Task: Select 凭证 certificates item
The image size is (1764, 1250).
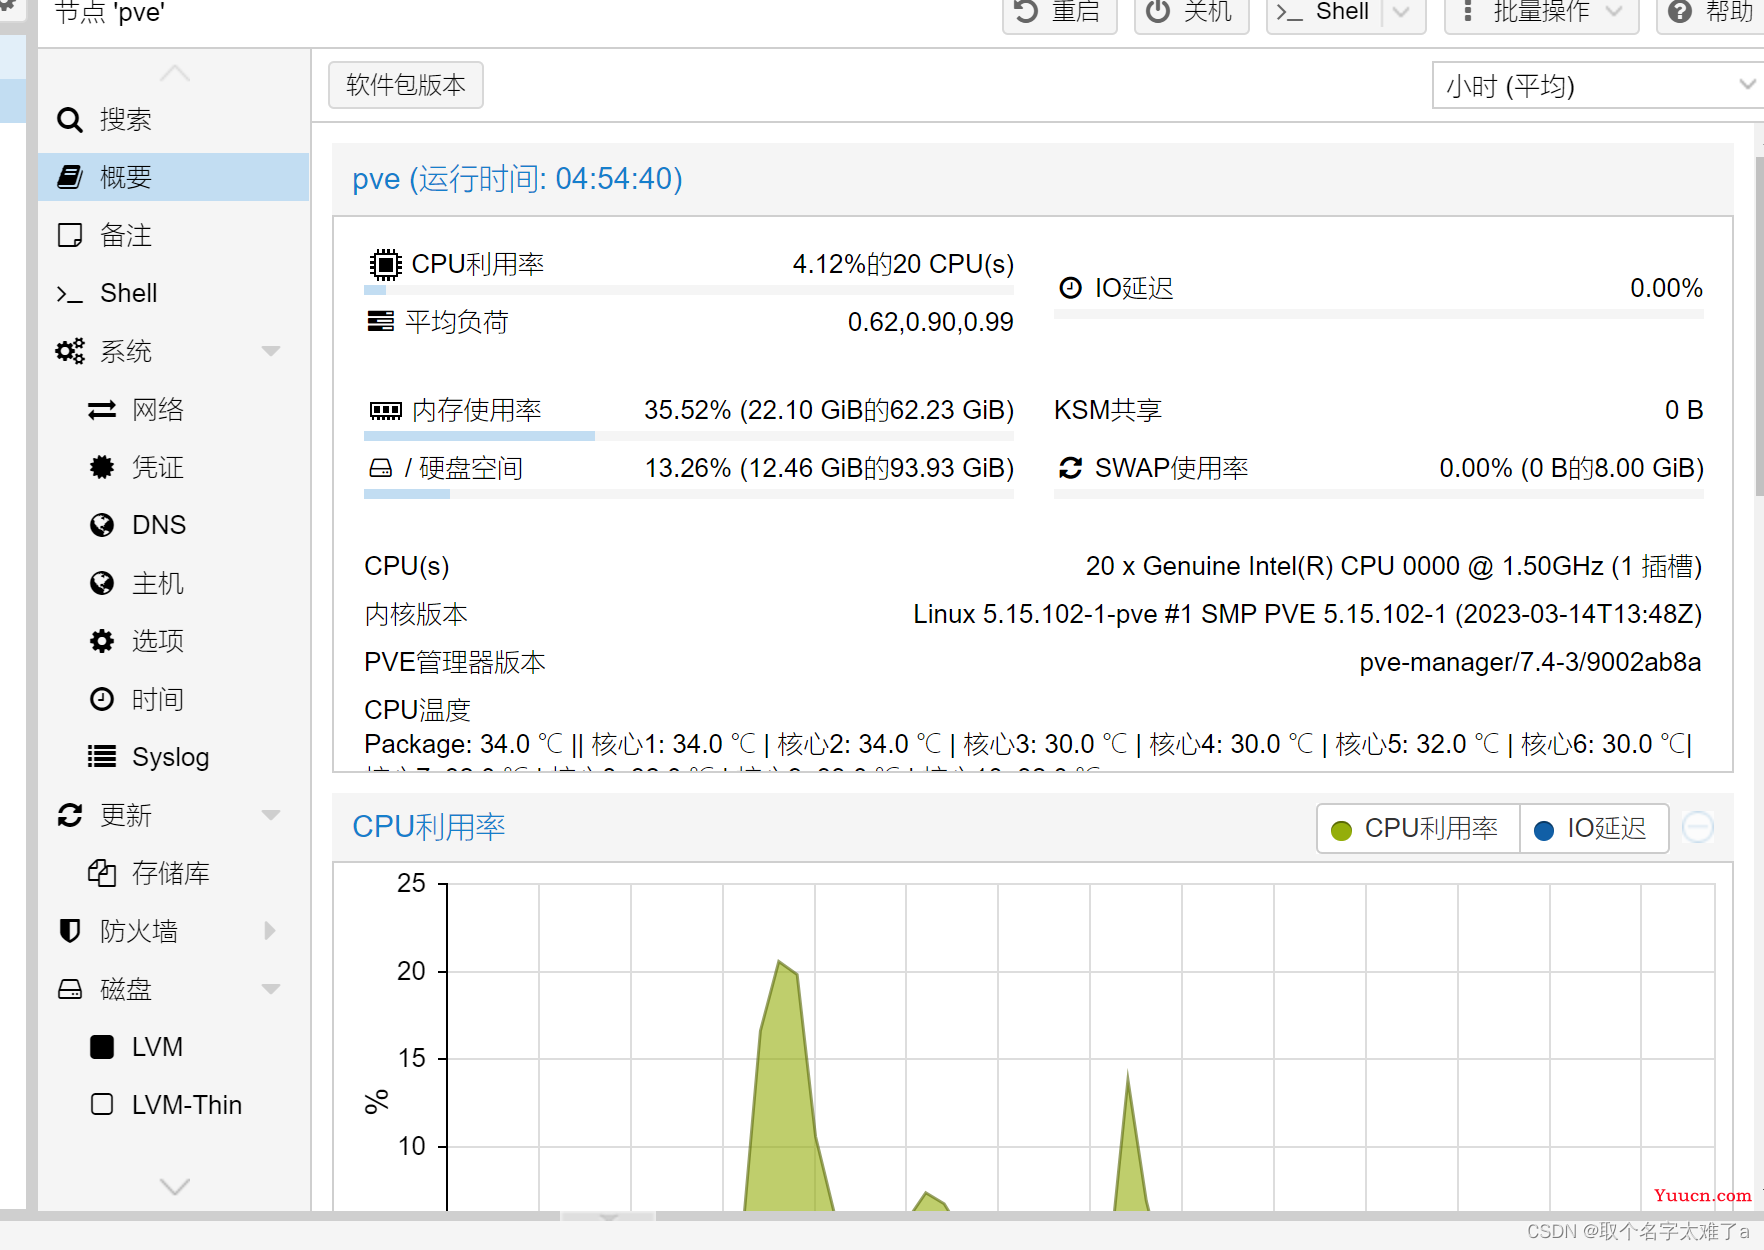Action: (174, 467)
